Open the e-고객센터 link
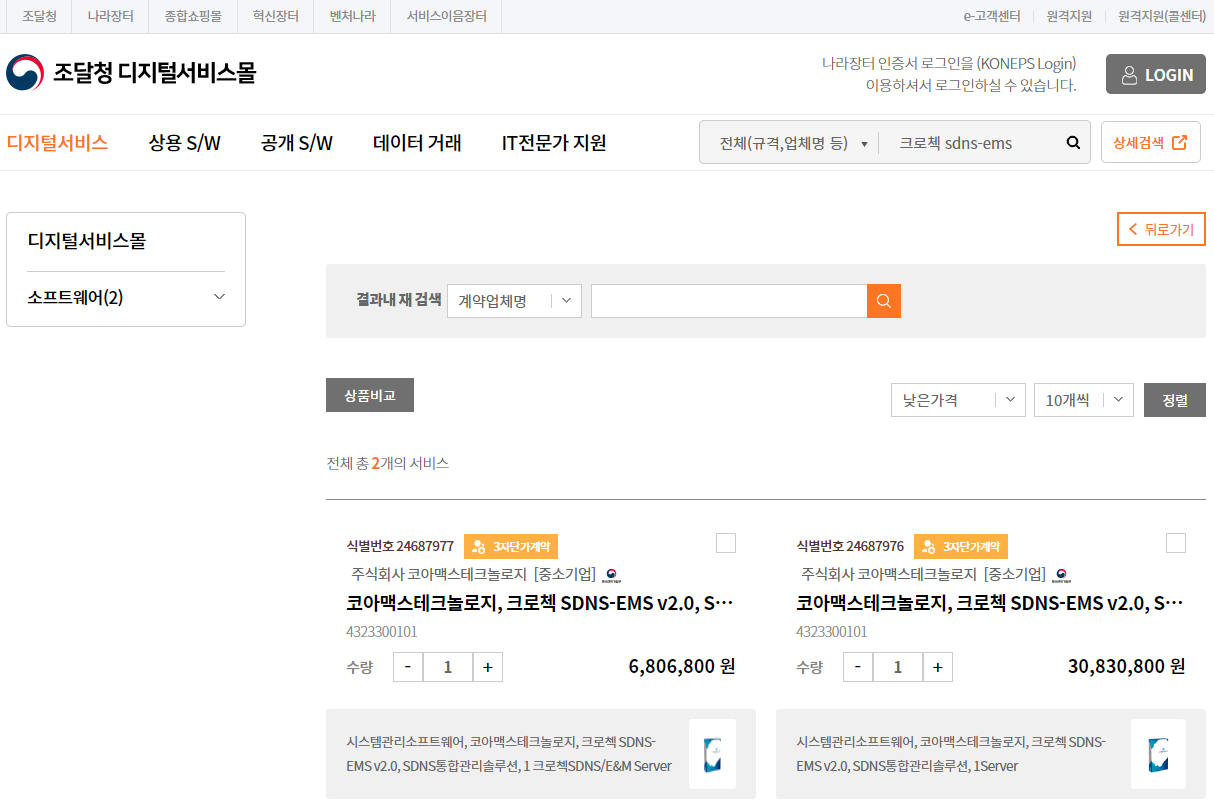This screenshot has height=803, width=1214. click(x=992, y=16)
